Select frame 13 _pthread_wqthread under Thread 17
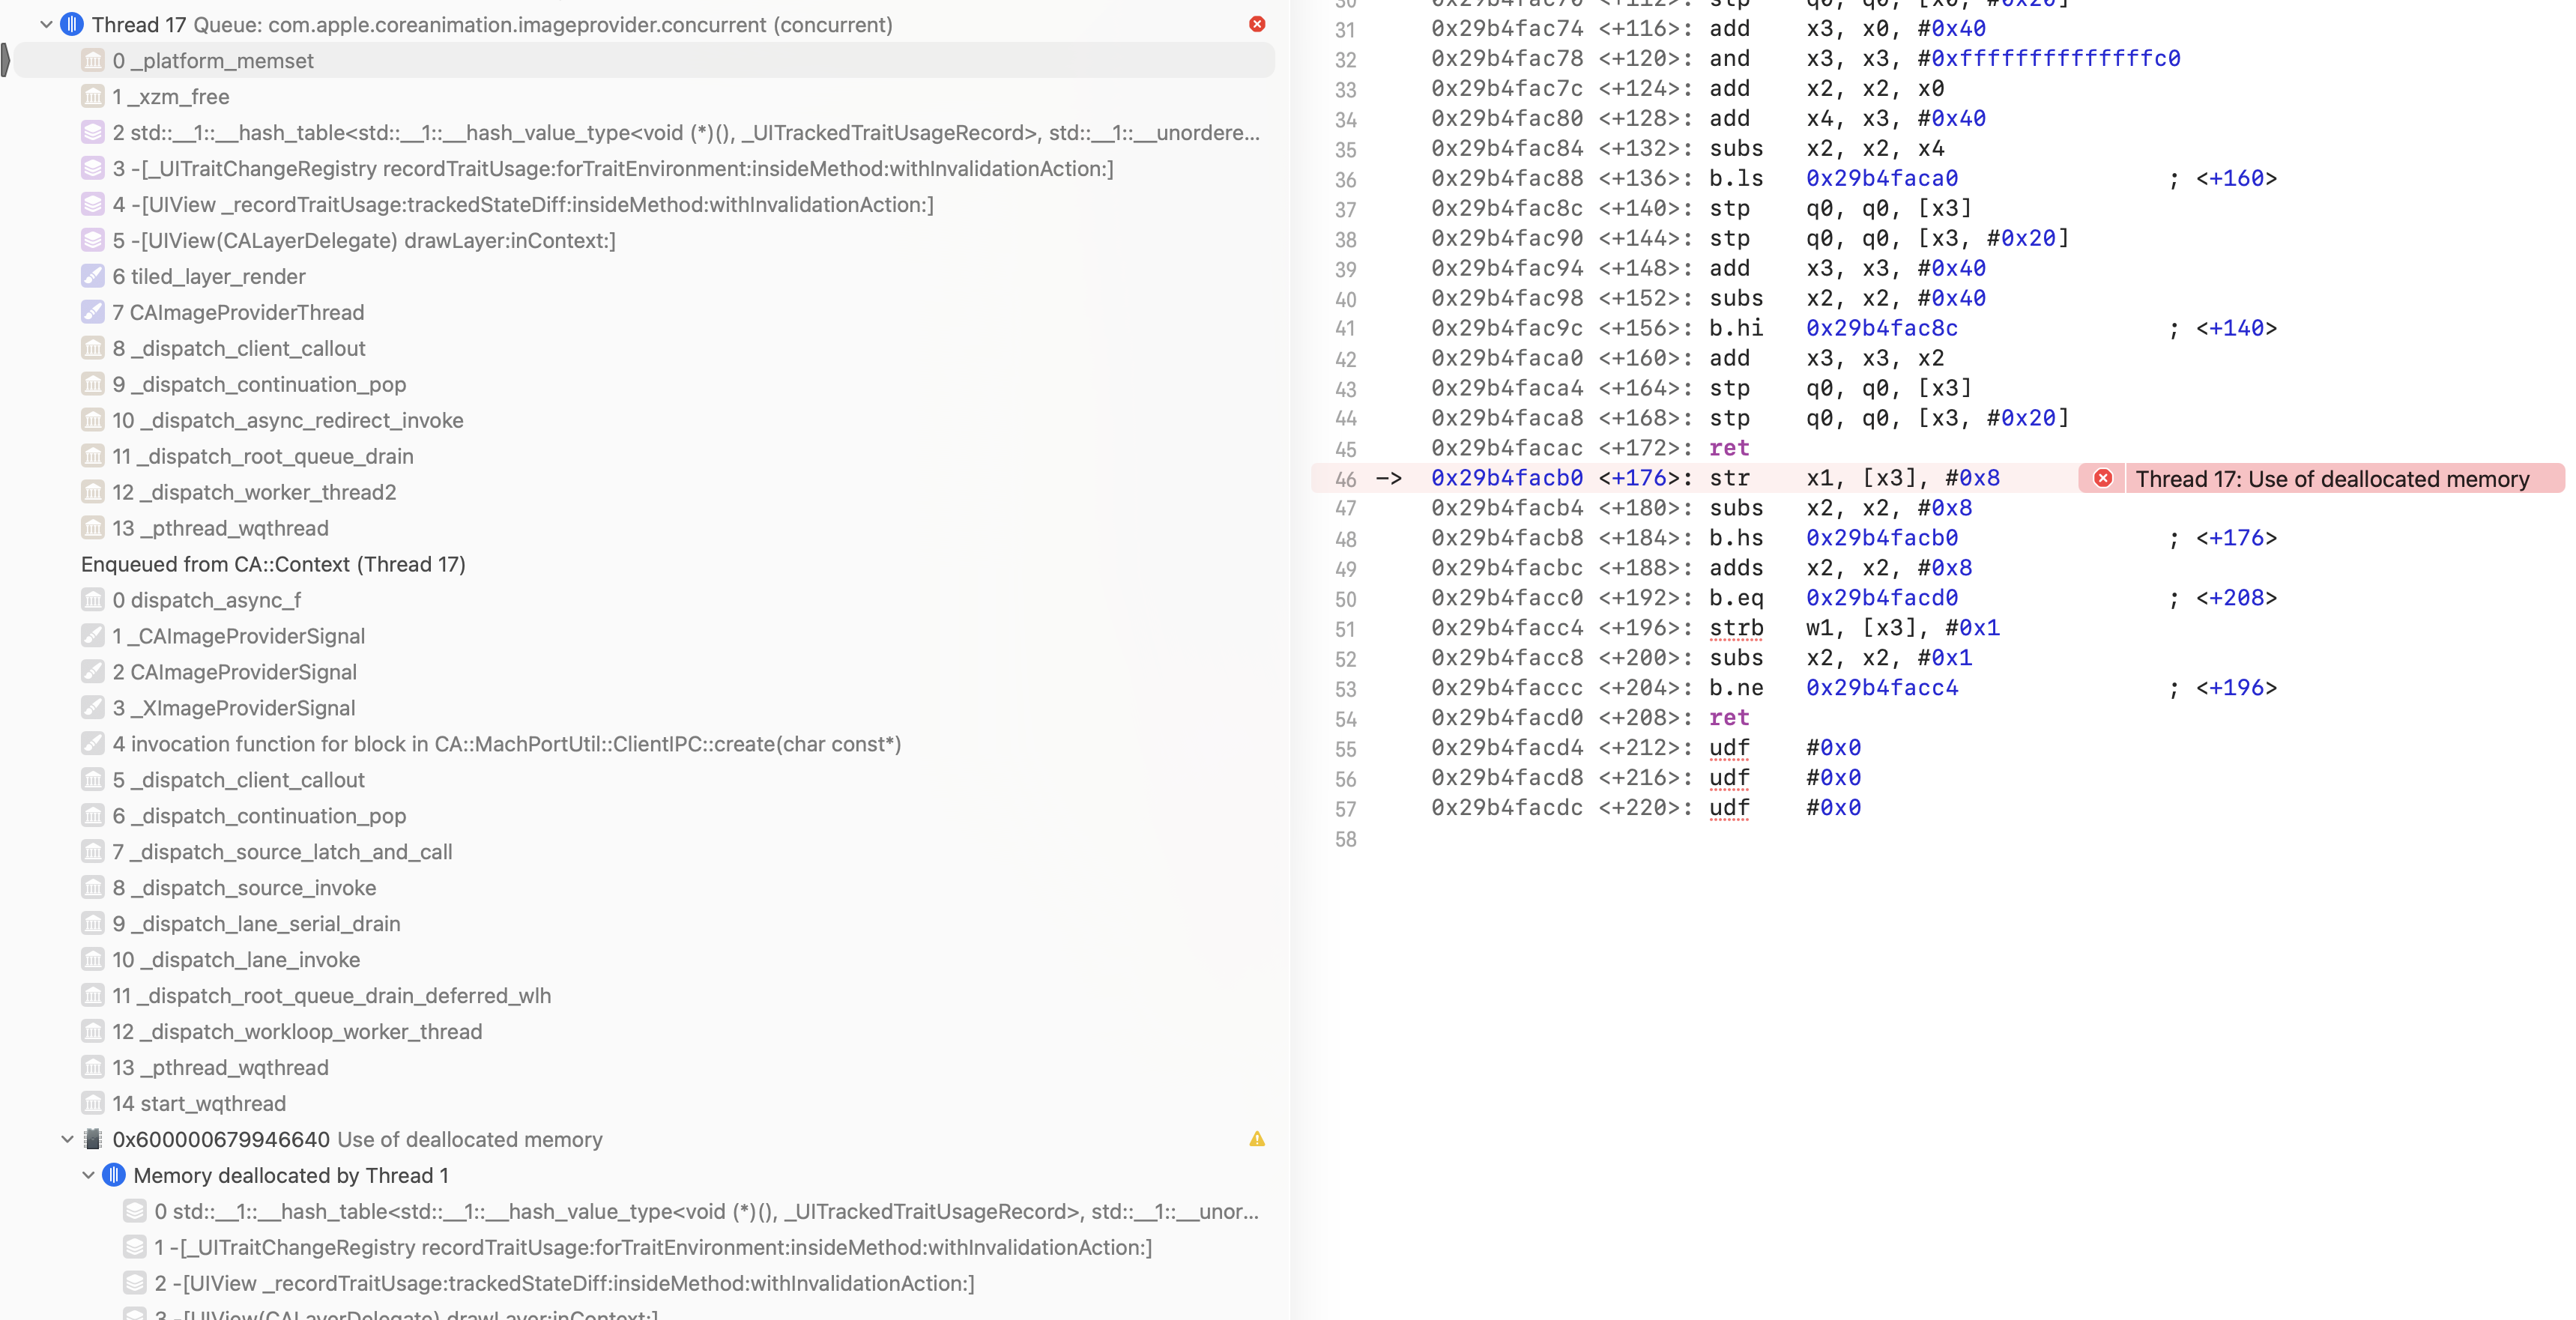Viewport: 2576px width, 1320px height. click(220, 528)
